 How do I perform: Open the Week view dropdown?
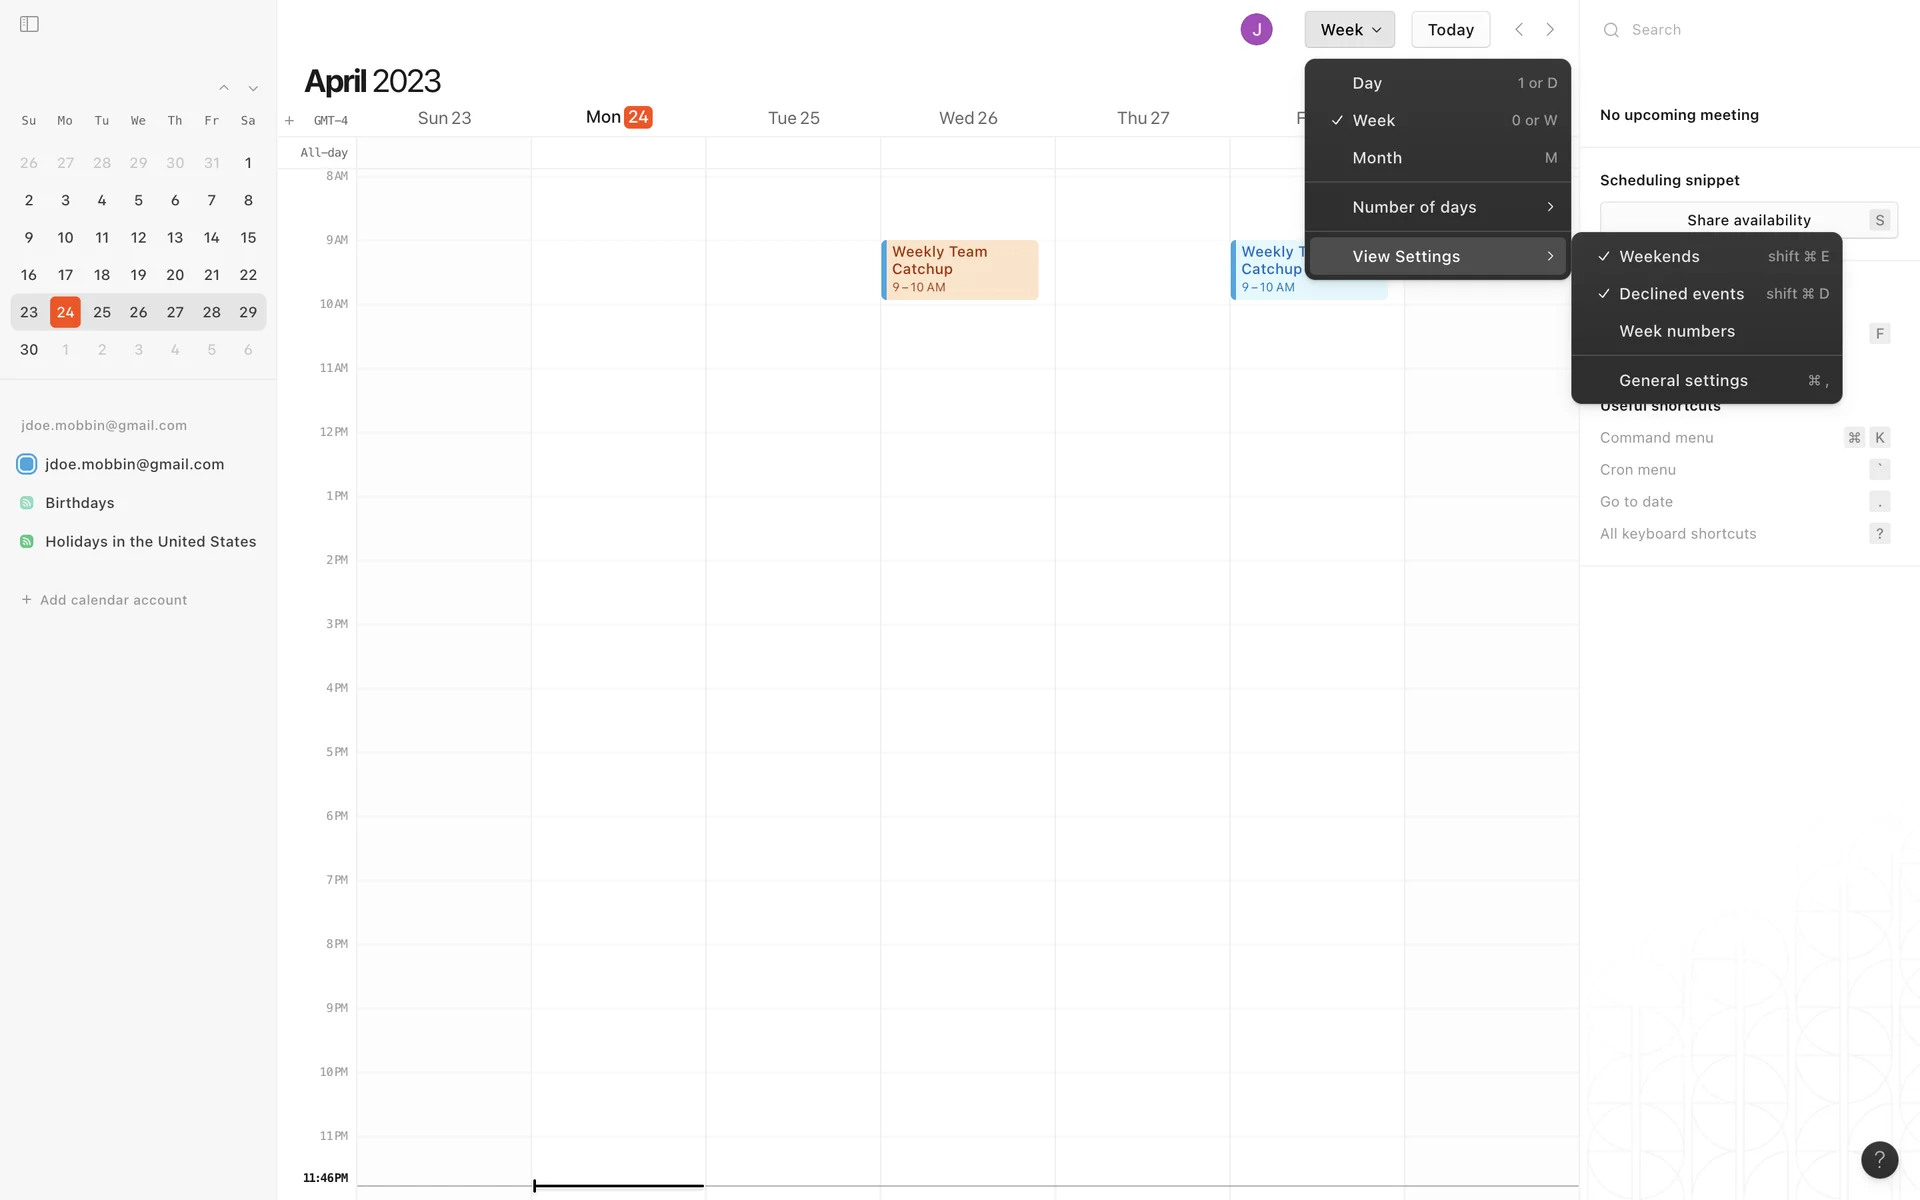[x=1349, y=30]
